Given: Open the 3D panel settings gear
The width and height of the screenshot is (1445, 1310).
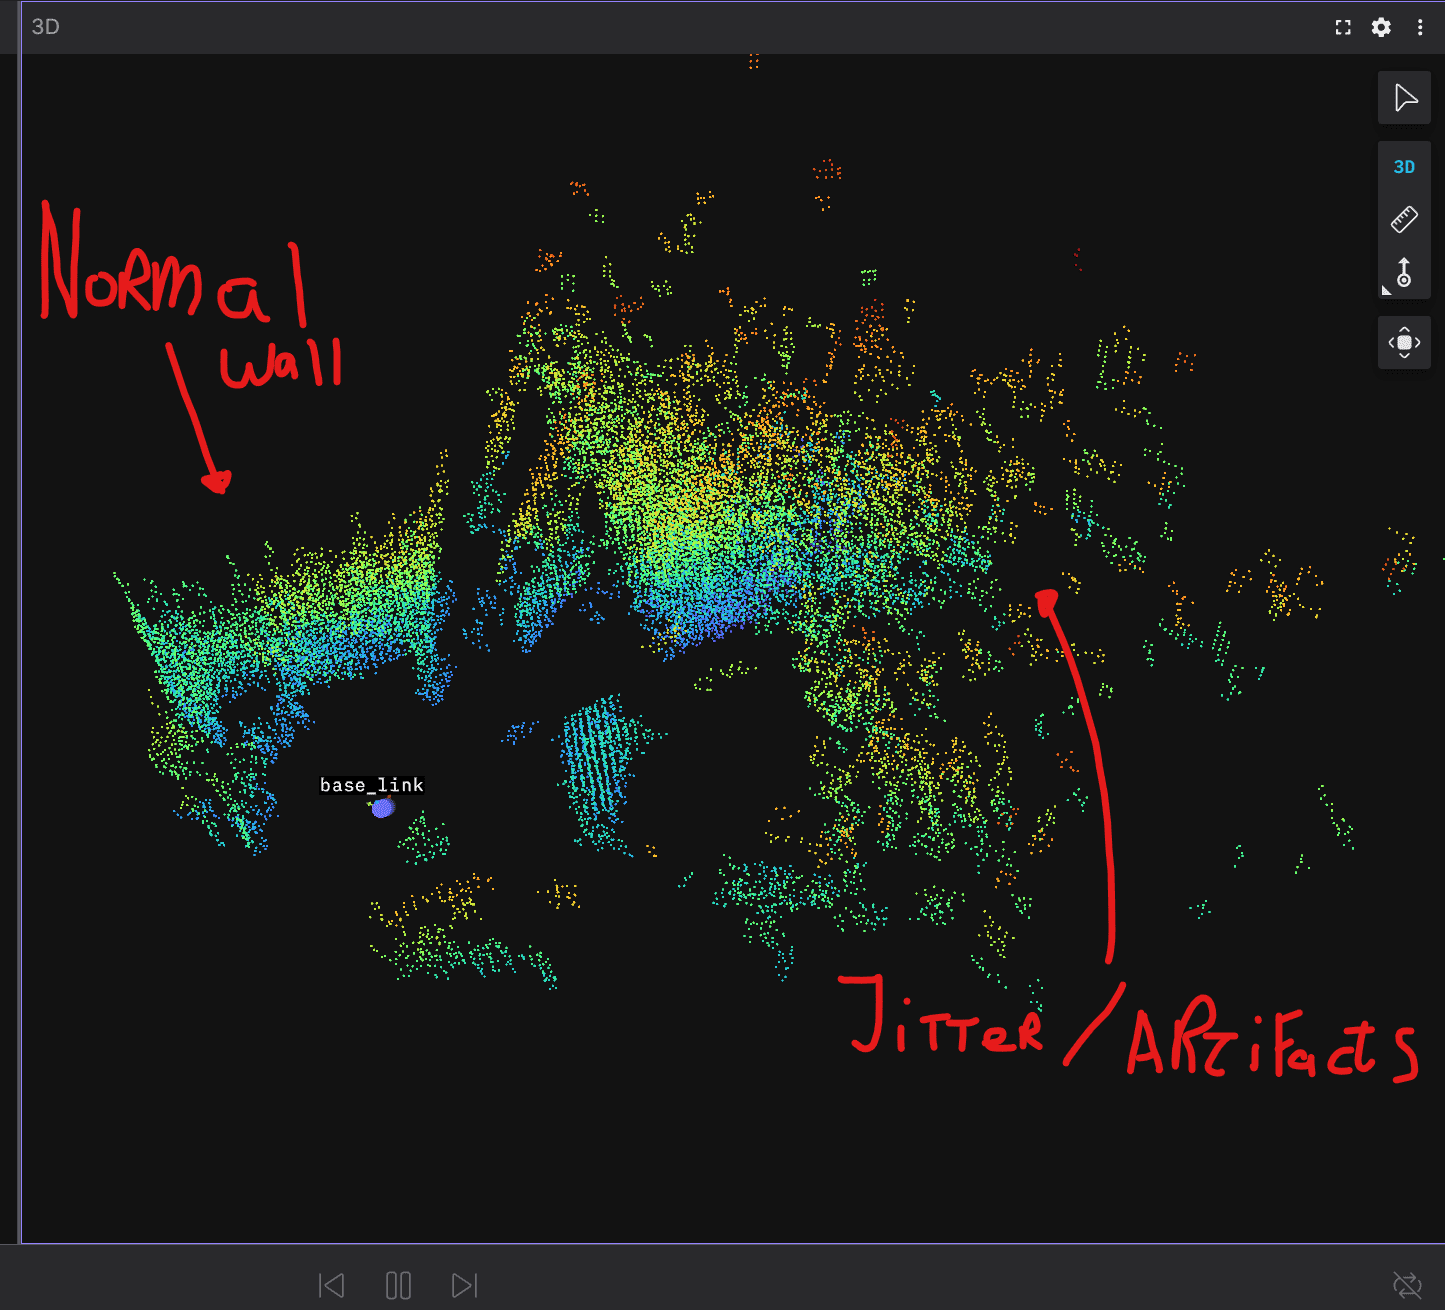Looking at the screenshot, I should [x=1381, y=27].
